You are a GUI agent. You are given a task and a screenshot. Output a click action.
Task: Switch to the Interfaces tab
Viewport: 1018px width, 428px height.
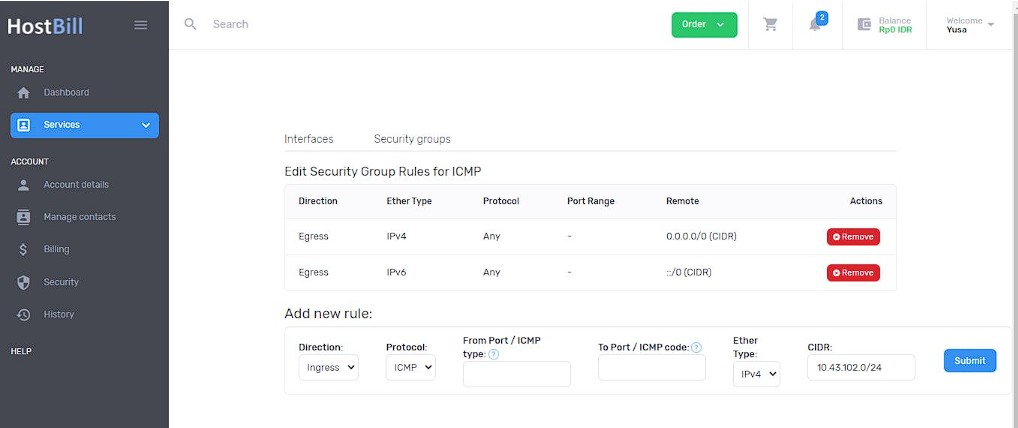click(309, 139)
